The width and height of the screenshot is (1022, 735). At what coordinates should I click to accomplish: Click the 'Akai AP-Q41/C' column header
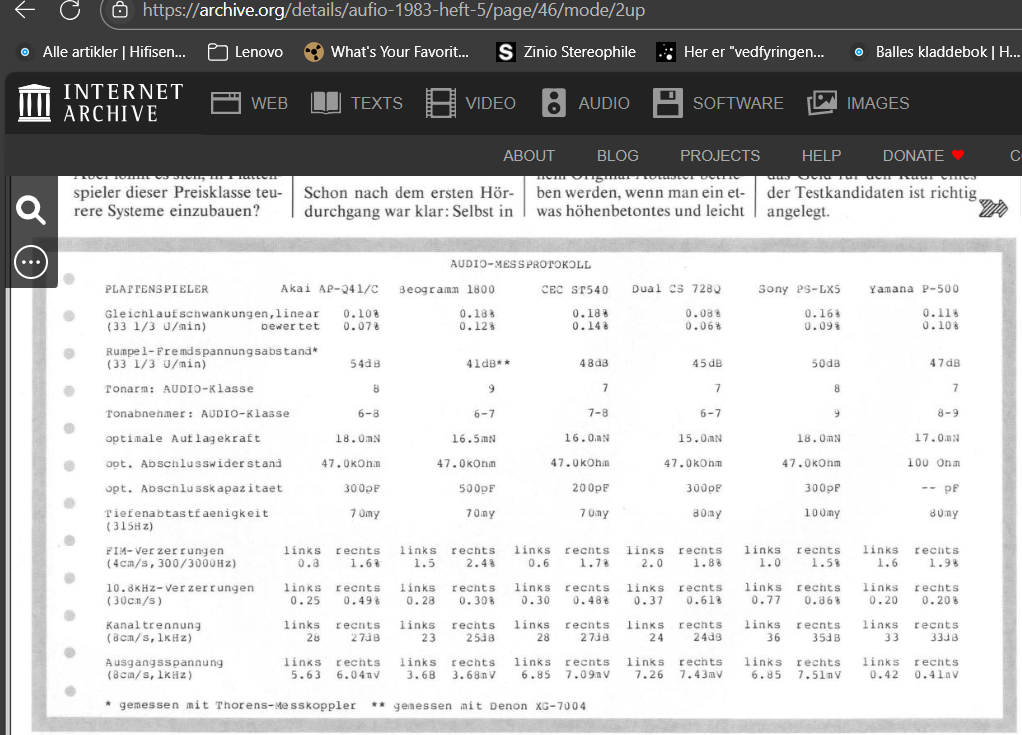point(329,289)
